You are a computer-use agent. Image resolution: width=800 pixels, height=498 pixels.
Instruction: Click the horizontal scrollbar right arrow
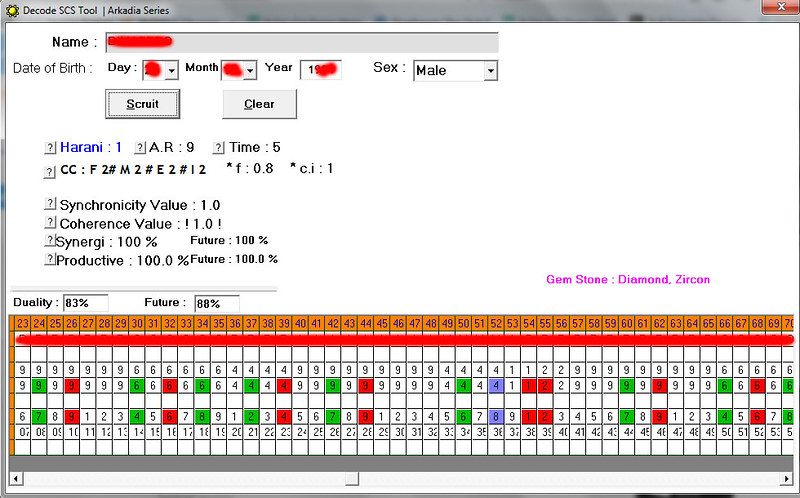point(784,477)
